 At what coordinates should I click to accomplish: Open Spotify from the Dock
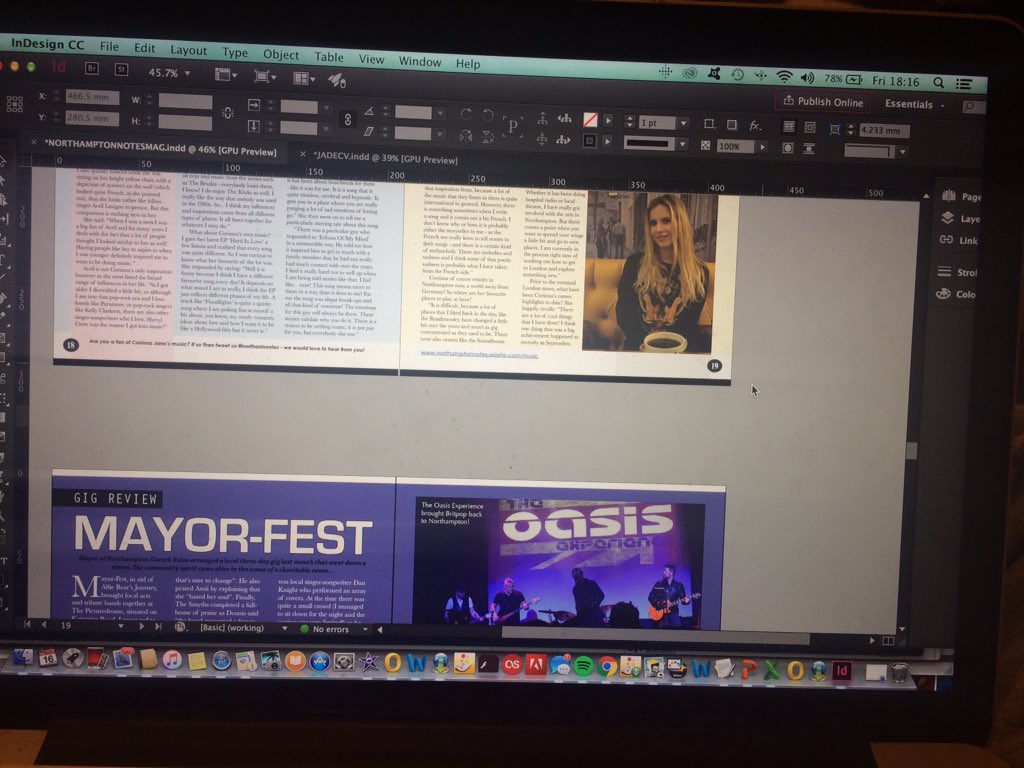(x=583, y=665)
